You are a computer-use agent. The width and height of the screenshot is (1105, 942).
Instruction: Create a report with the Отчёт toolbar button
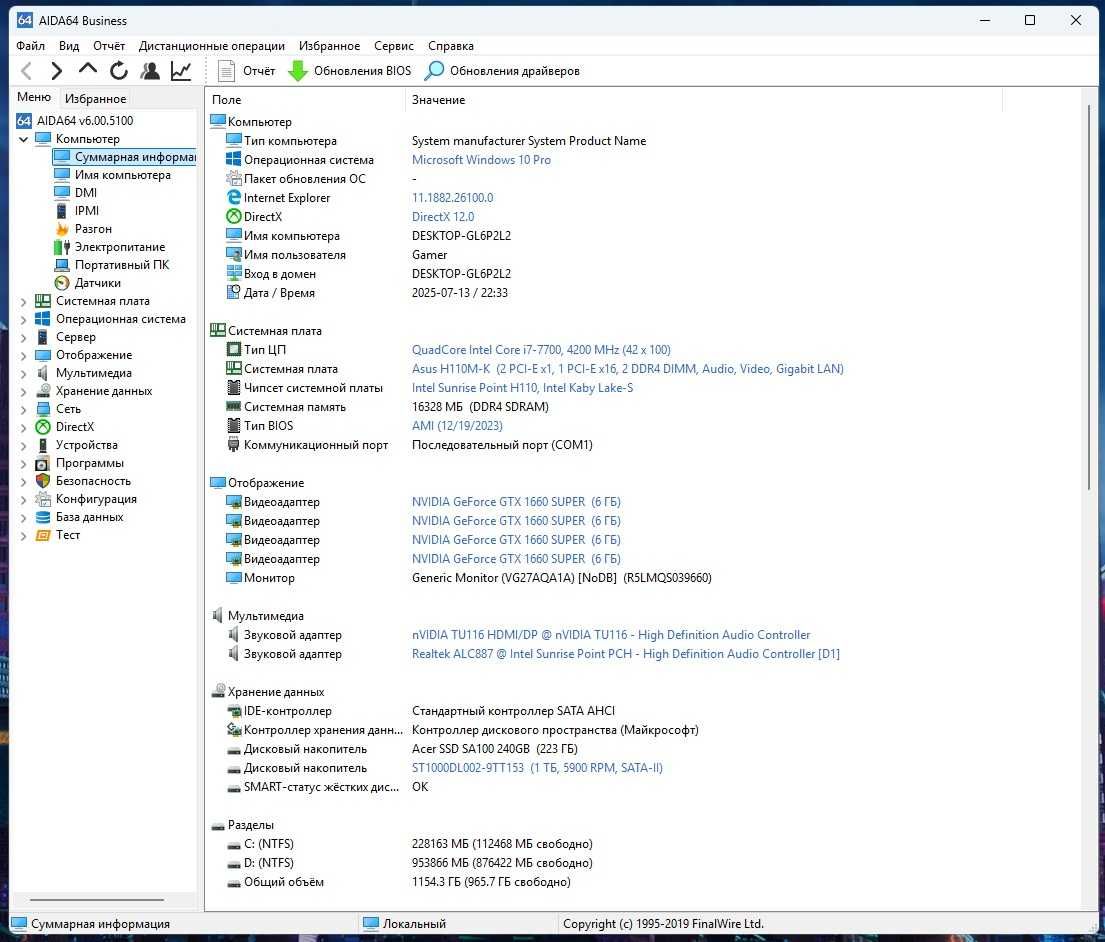coord(246,70)
